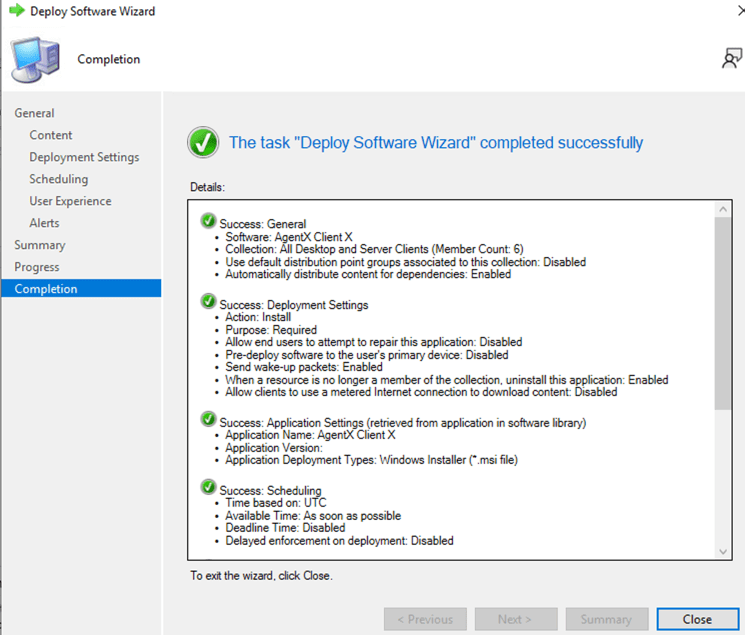Click green check icon for Application Settings
The height and width of the screenshot is (635, 745).
[208, 419]
